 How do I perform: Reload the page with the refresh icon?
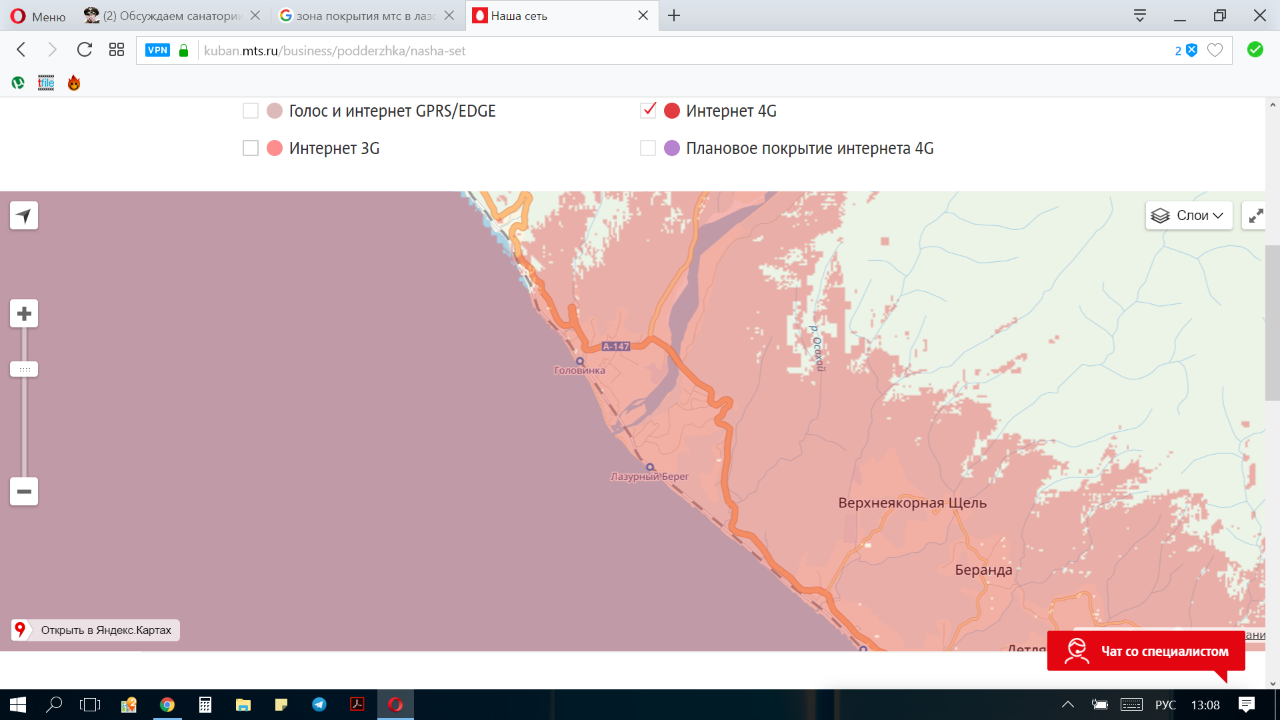(x=84, y=50)
